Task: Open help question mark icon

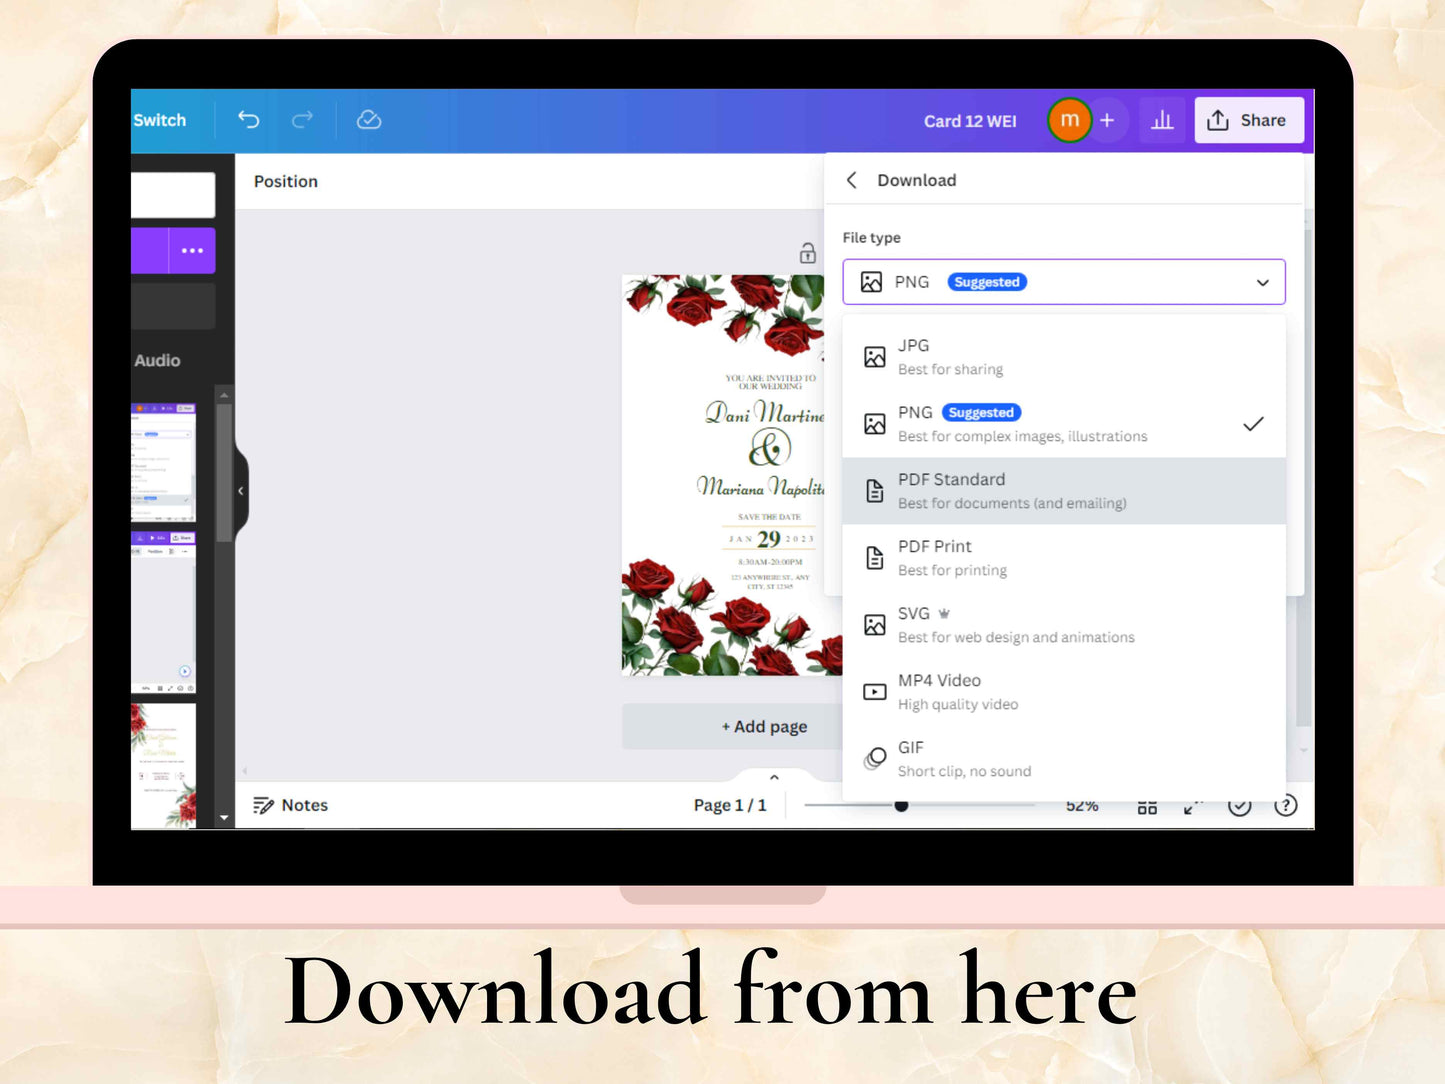Action: [x=1286, y=806]
